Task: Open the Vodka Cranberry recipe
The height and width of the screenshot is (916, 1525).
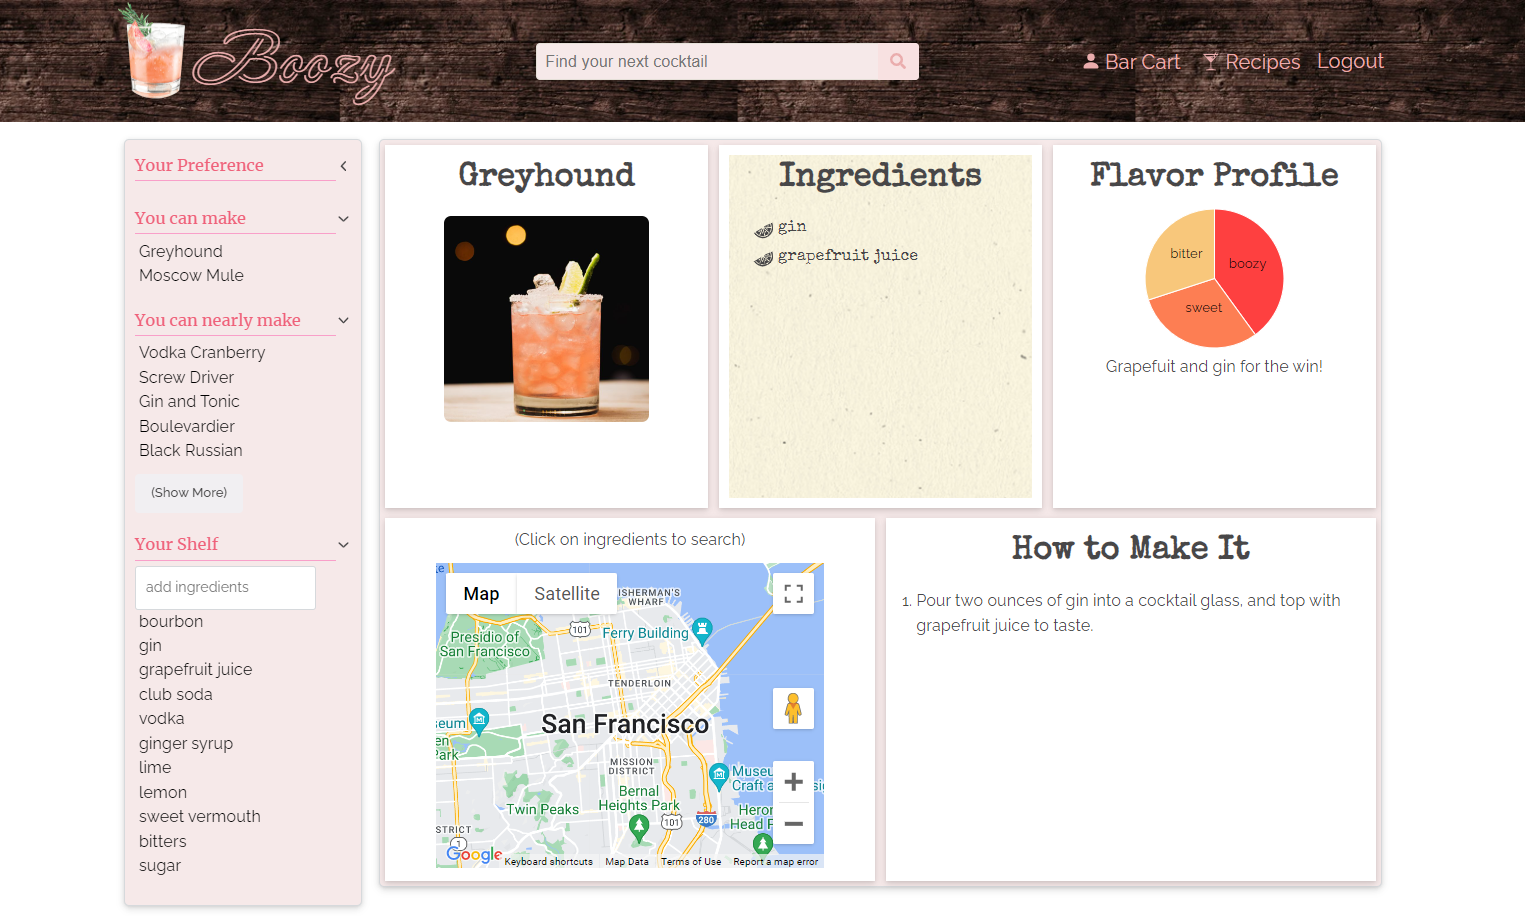Action: coord(202,352)
